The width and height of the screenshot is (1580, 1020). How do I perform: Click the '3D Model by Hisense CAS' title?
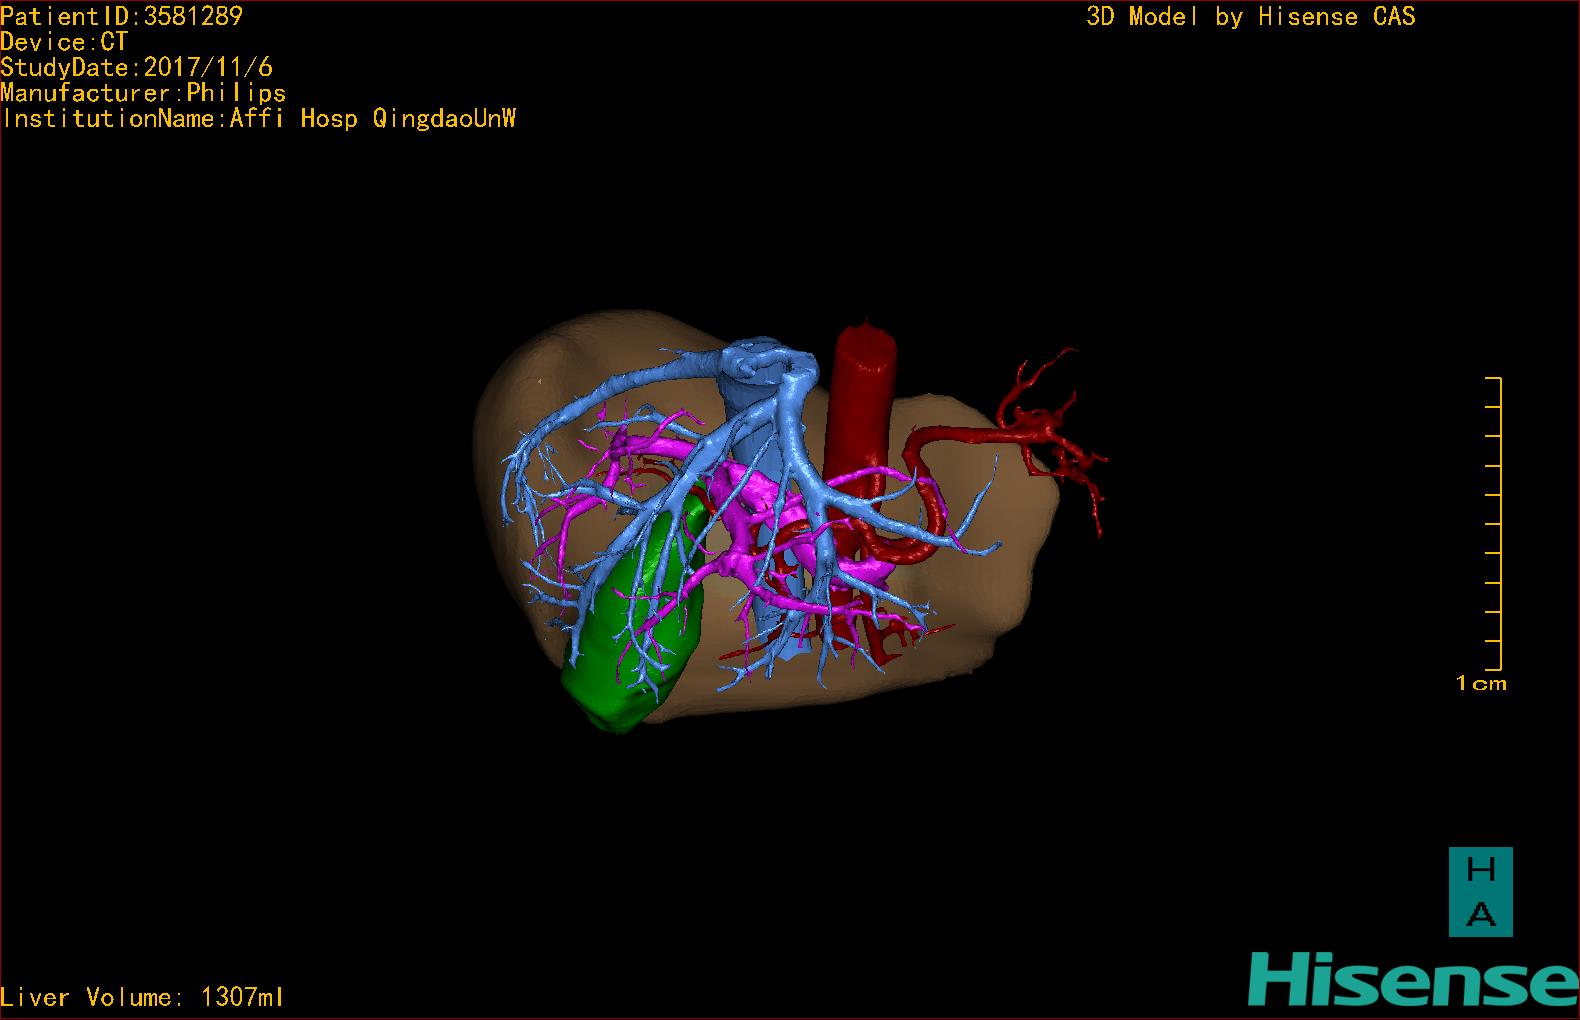[x=1251, y=17]
